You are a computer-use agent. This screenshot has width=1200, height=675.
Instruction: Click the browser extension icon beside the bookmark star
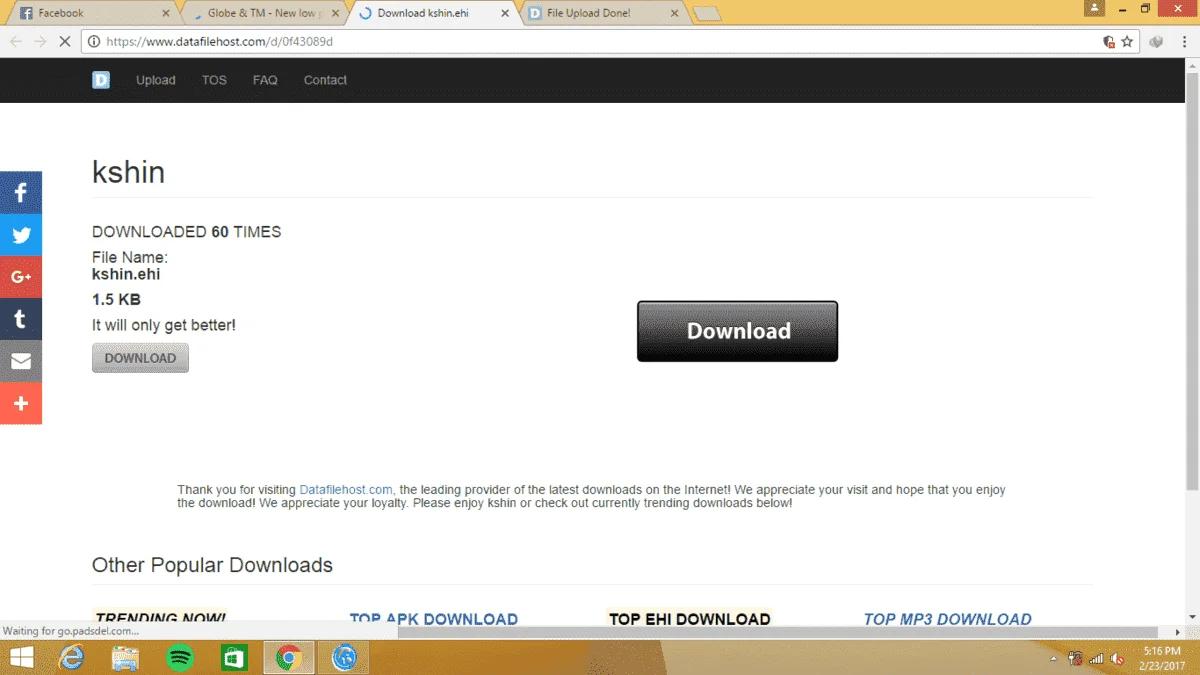click(x=1157, y=42)
